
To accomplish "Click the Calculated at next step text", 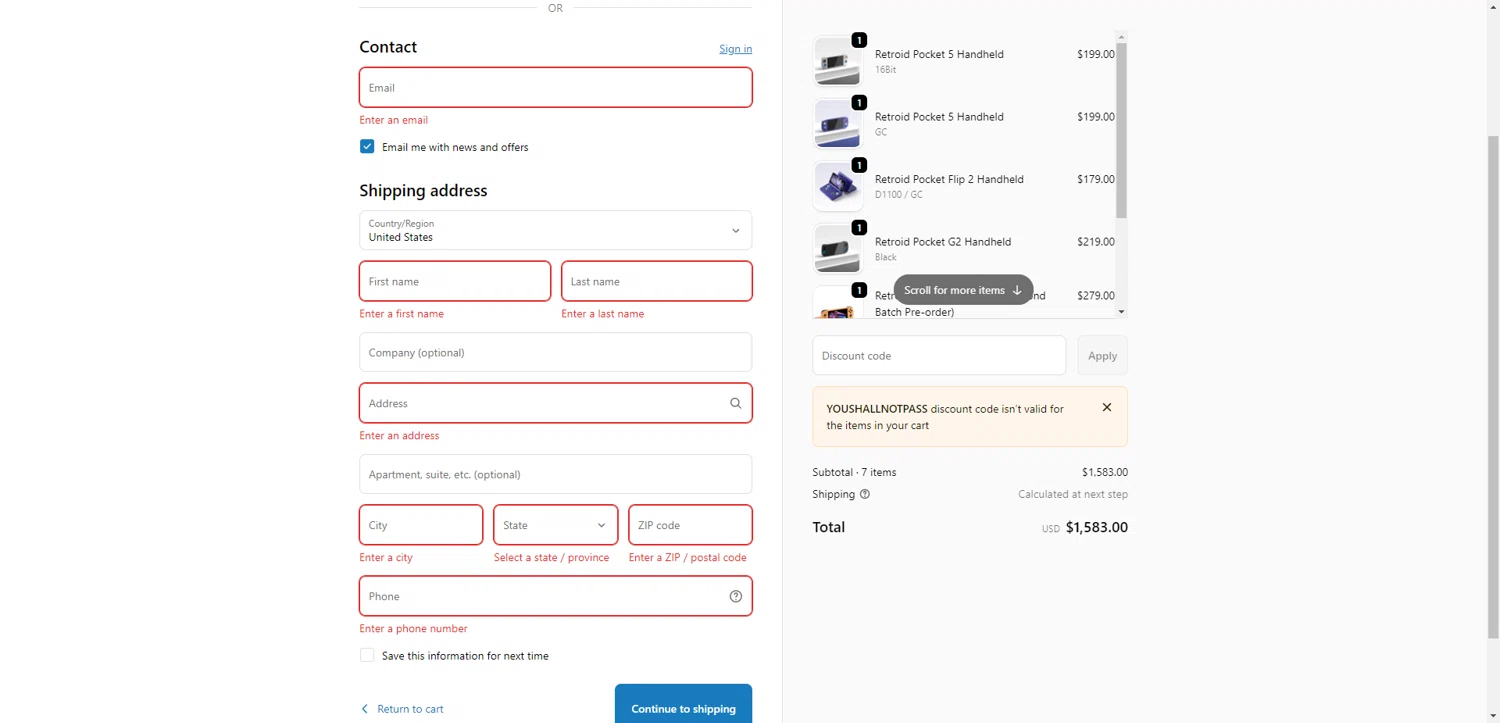I will pos(1073,494).
